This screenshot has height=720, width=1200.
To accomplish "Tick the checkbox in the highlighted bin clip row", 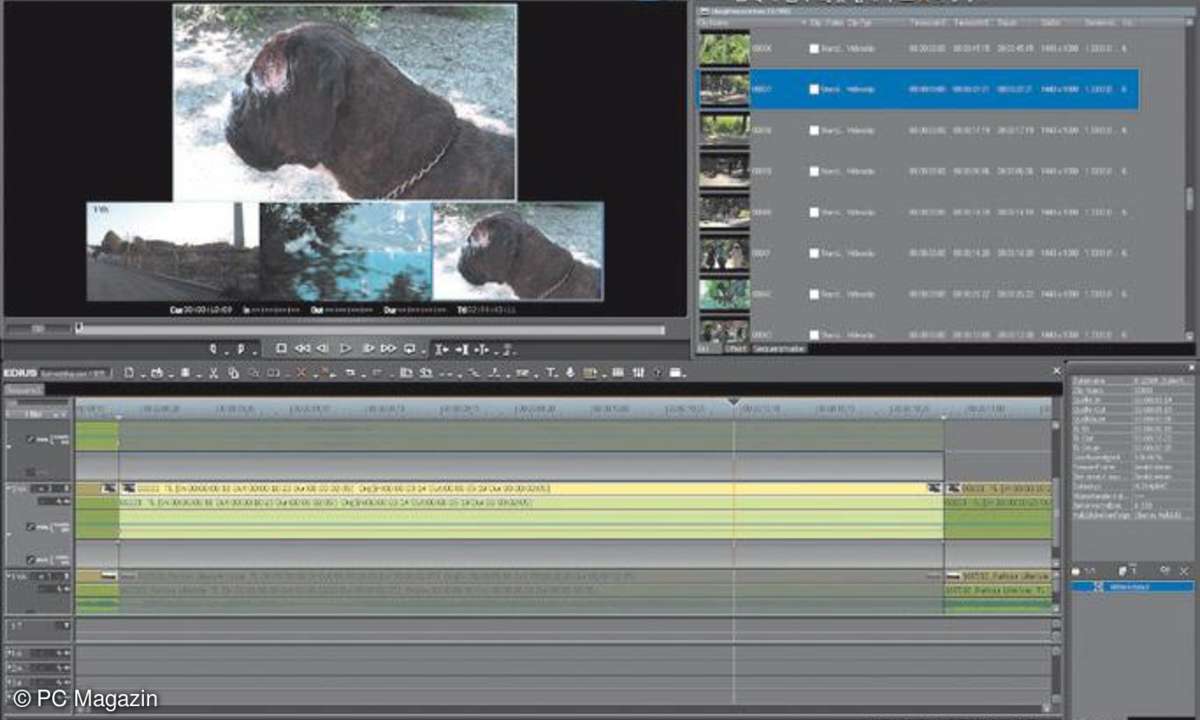I will [814, 89].
